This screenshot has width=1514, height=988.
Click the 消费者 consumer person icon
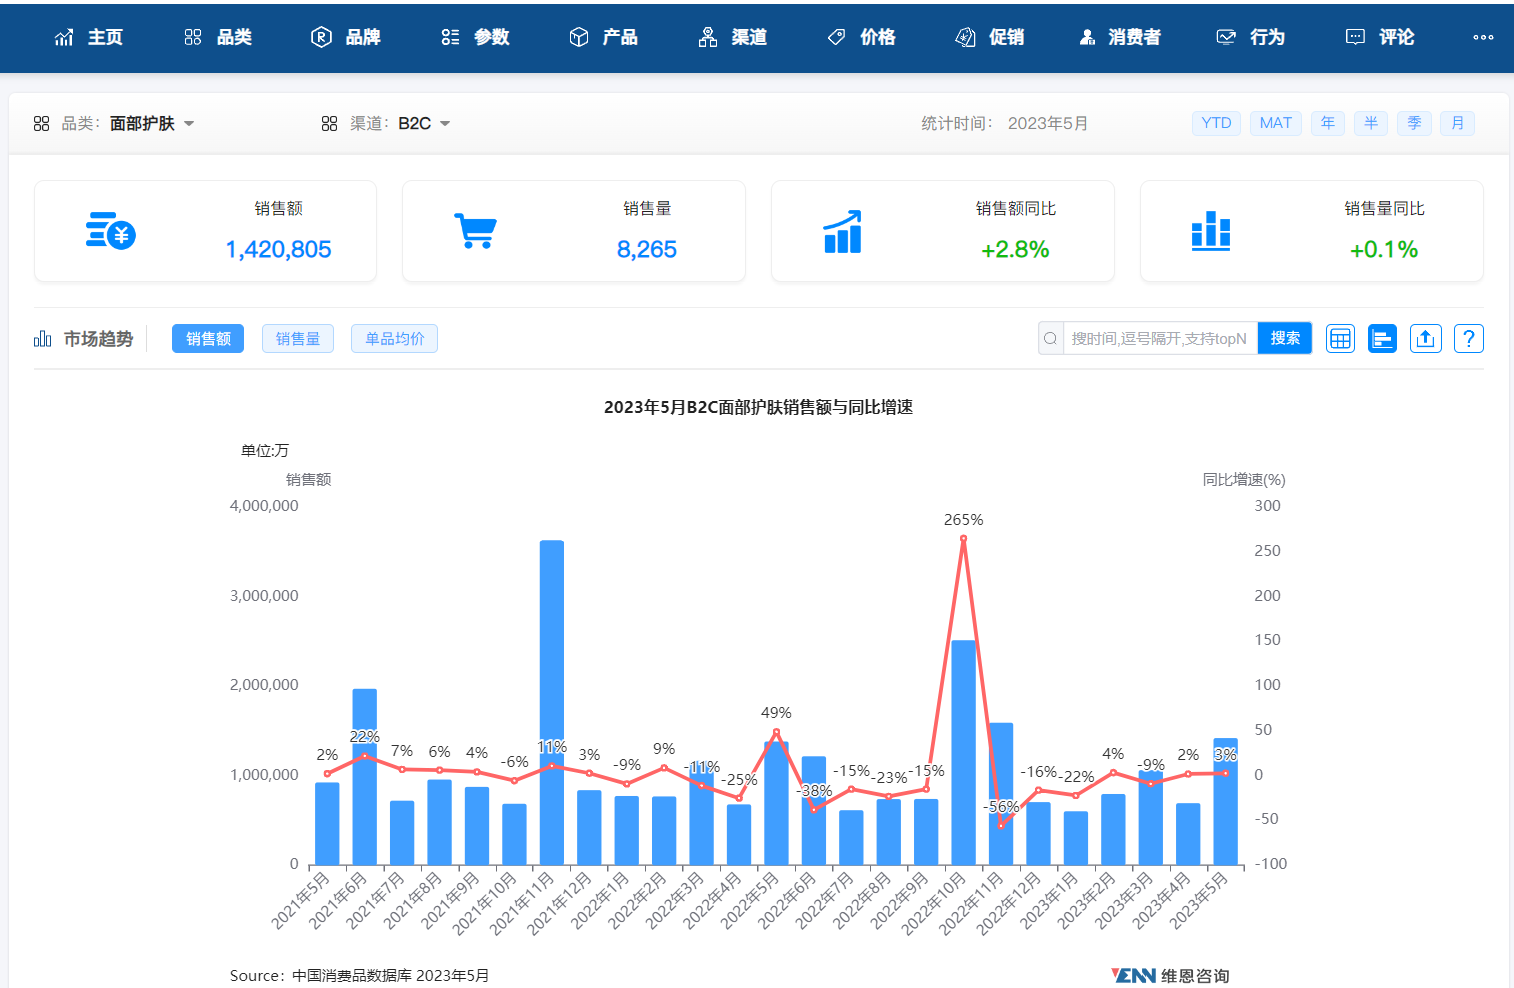1087,37
